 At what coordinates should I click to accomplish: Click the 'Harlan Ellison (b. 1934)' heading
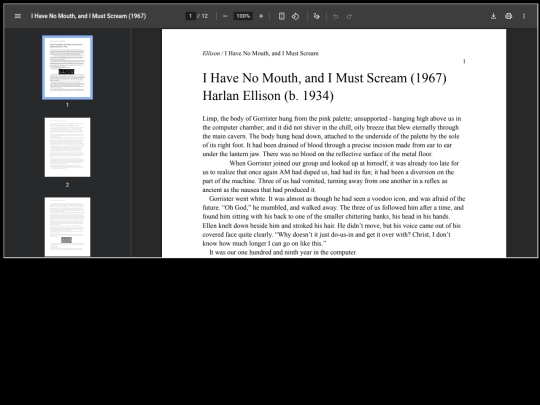pos(268,96)
